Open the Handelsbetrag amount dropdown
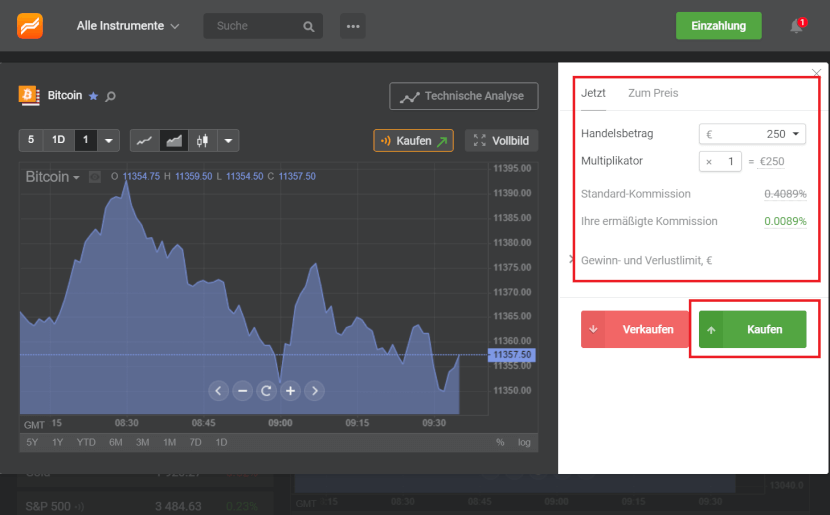This screenshot has width=830, height=515. 752,134
